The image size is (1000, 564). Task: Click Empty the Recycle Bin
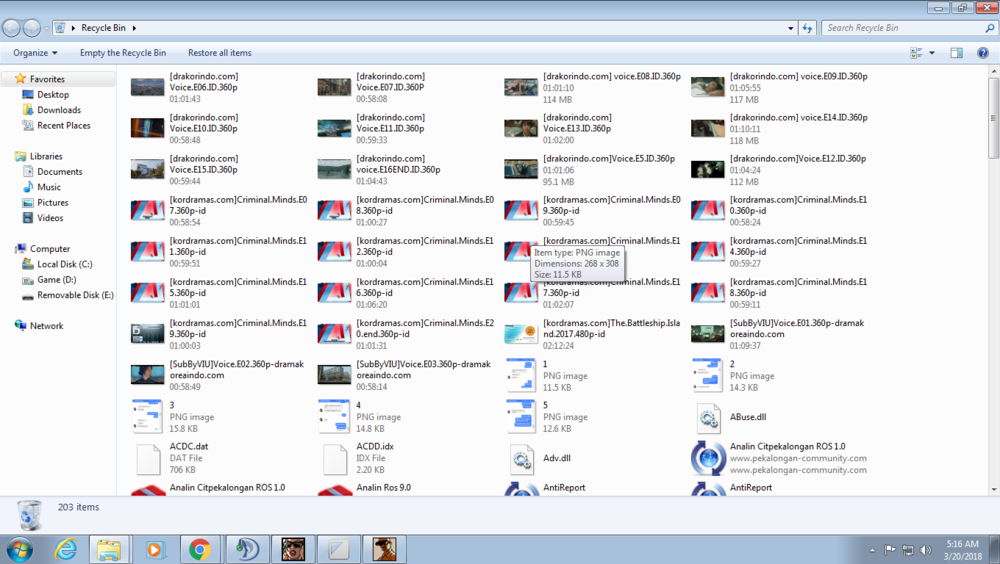[123, 53]
